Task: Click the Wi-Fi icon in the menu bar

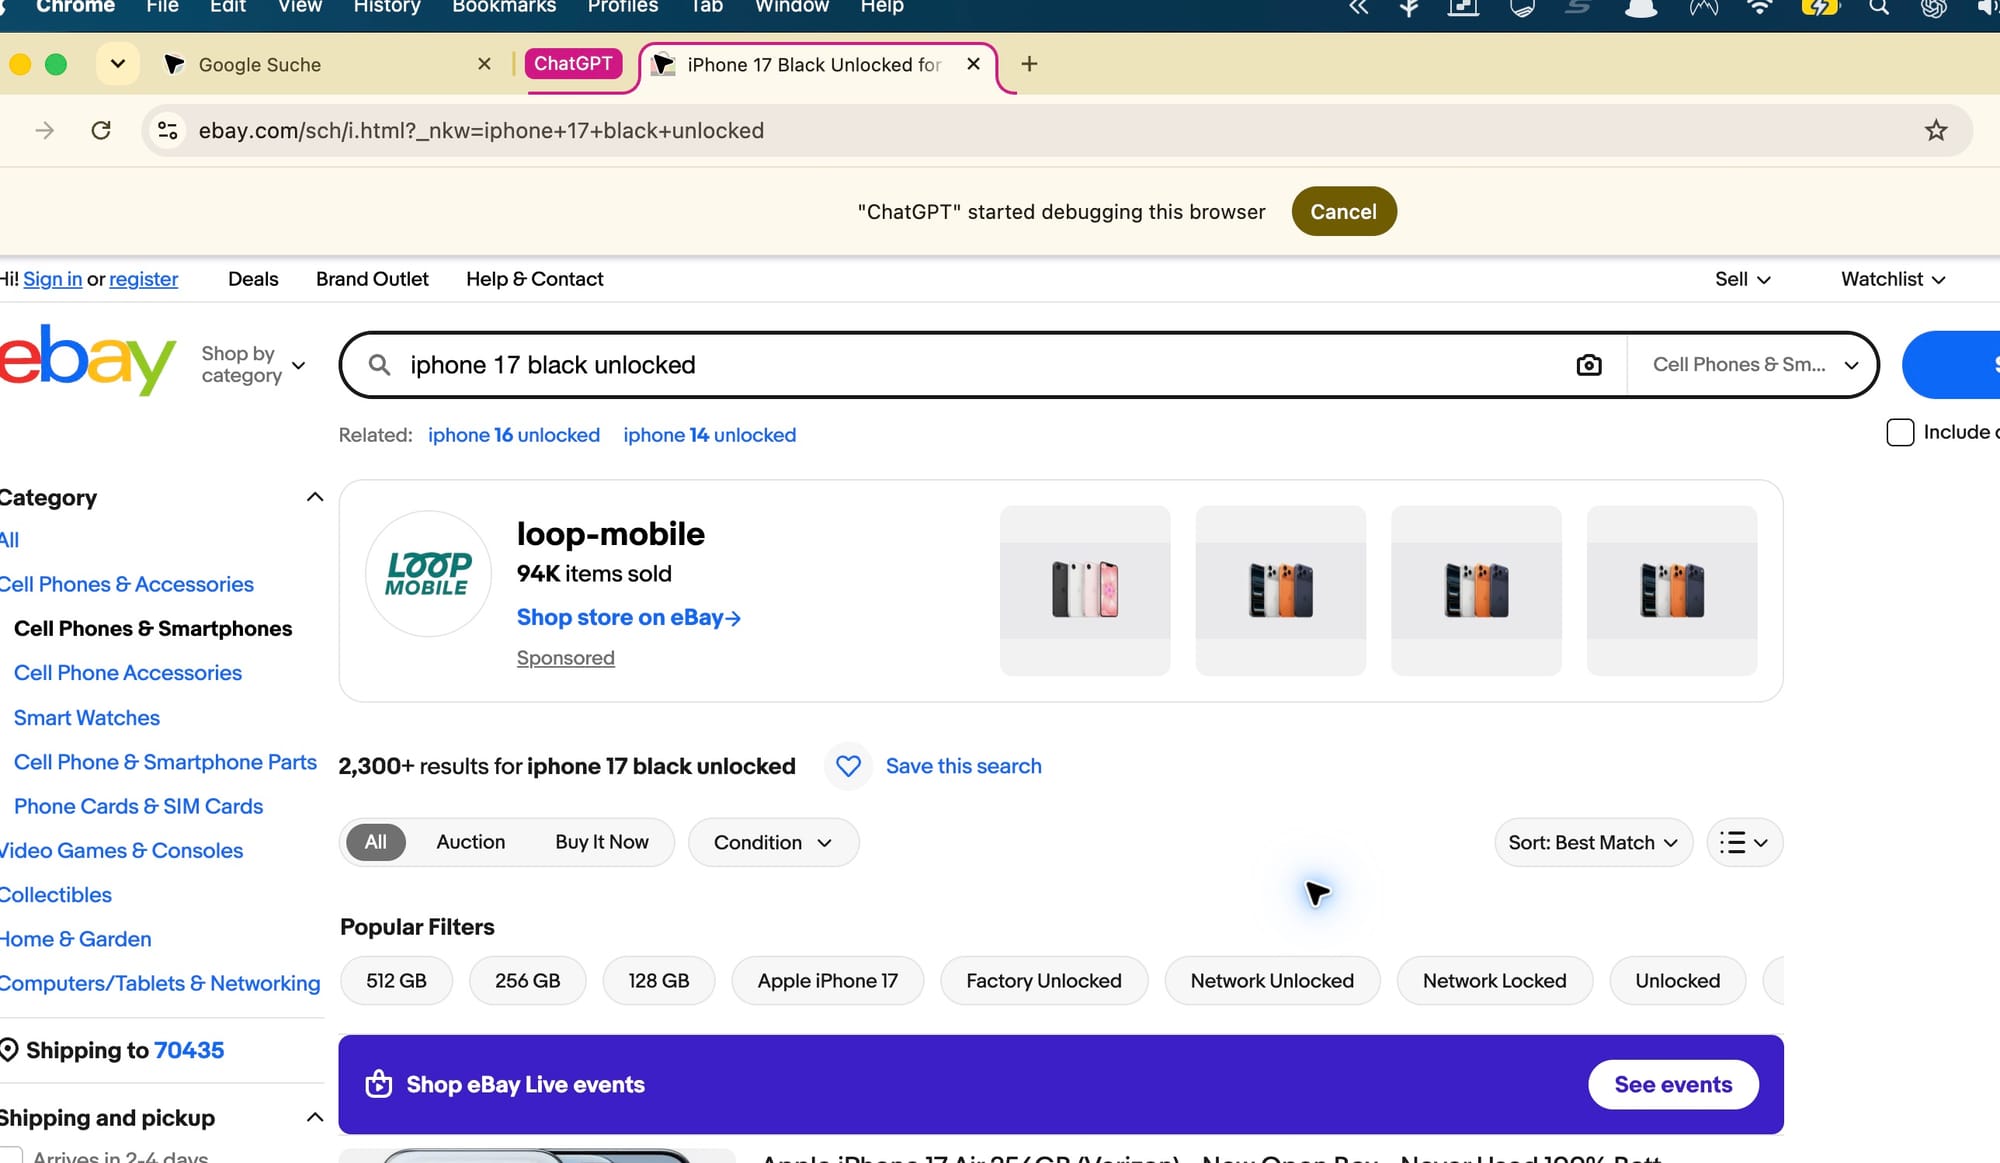Action: [1759, 7]
